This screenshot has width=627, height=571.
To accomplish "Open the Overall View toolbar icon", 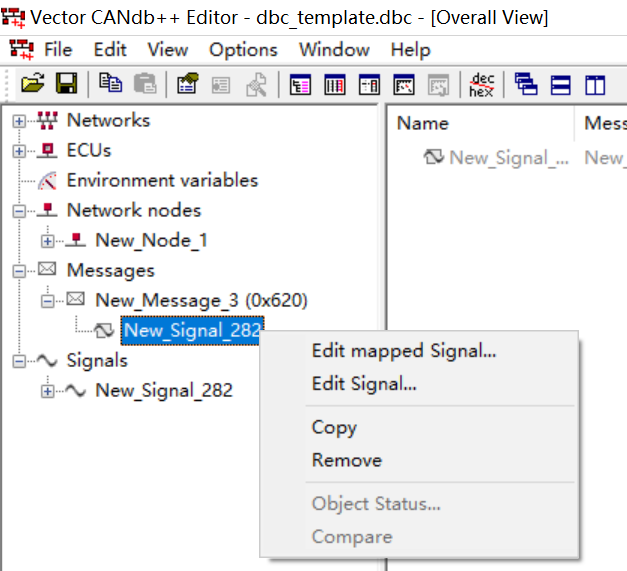I will click(300, 85).
